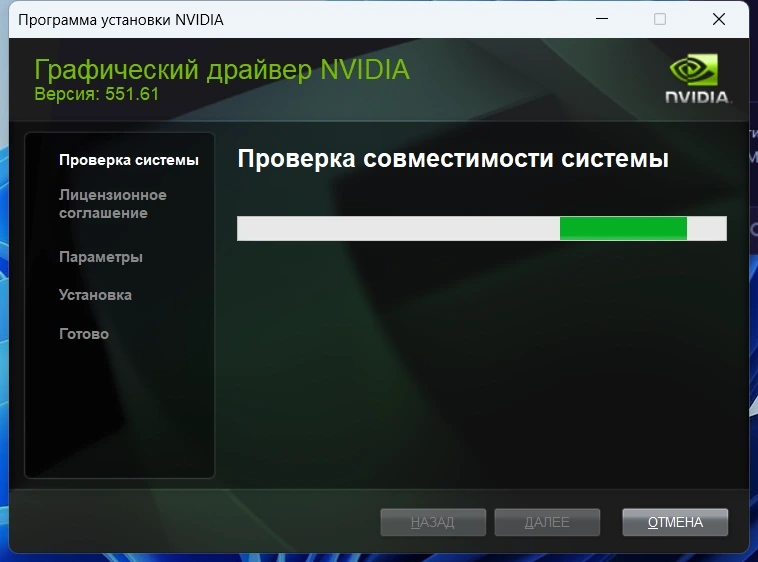Click the ОТМЕНА cancel button
Image resolution: width=758 pixels, height=562 pixels.
point(675,522)
